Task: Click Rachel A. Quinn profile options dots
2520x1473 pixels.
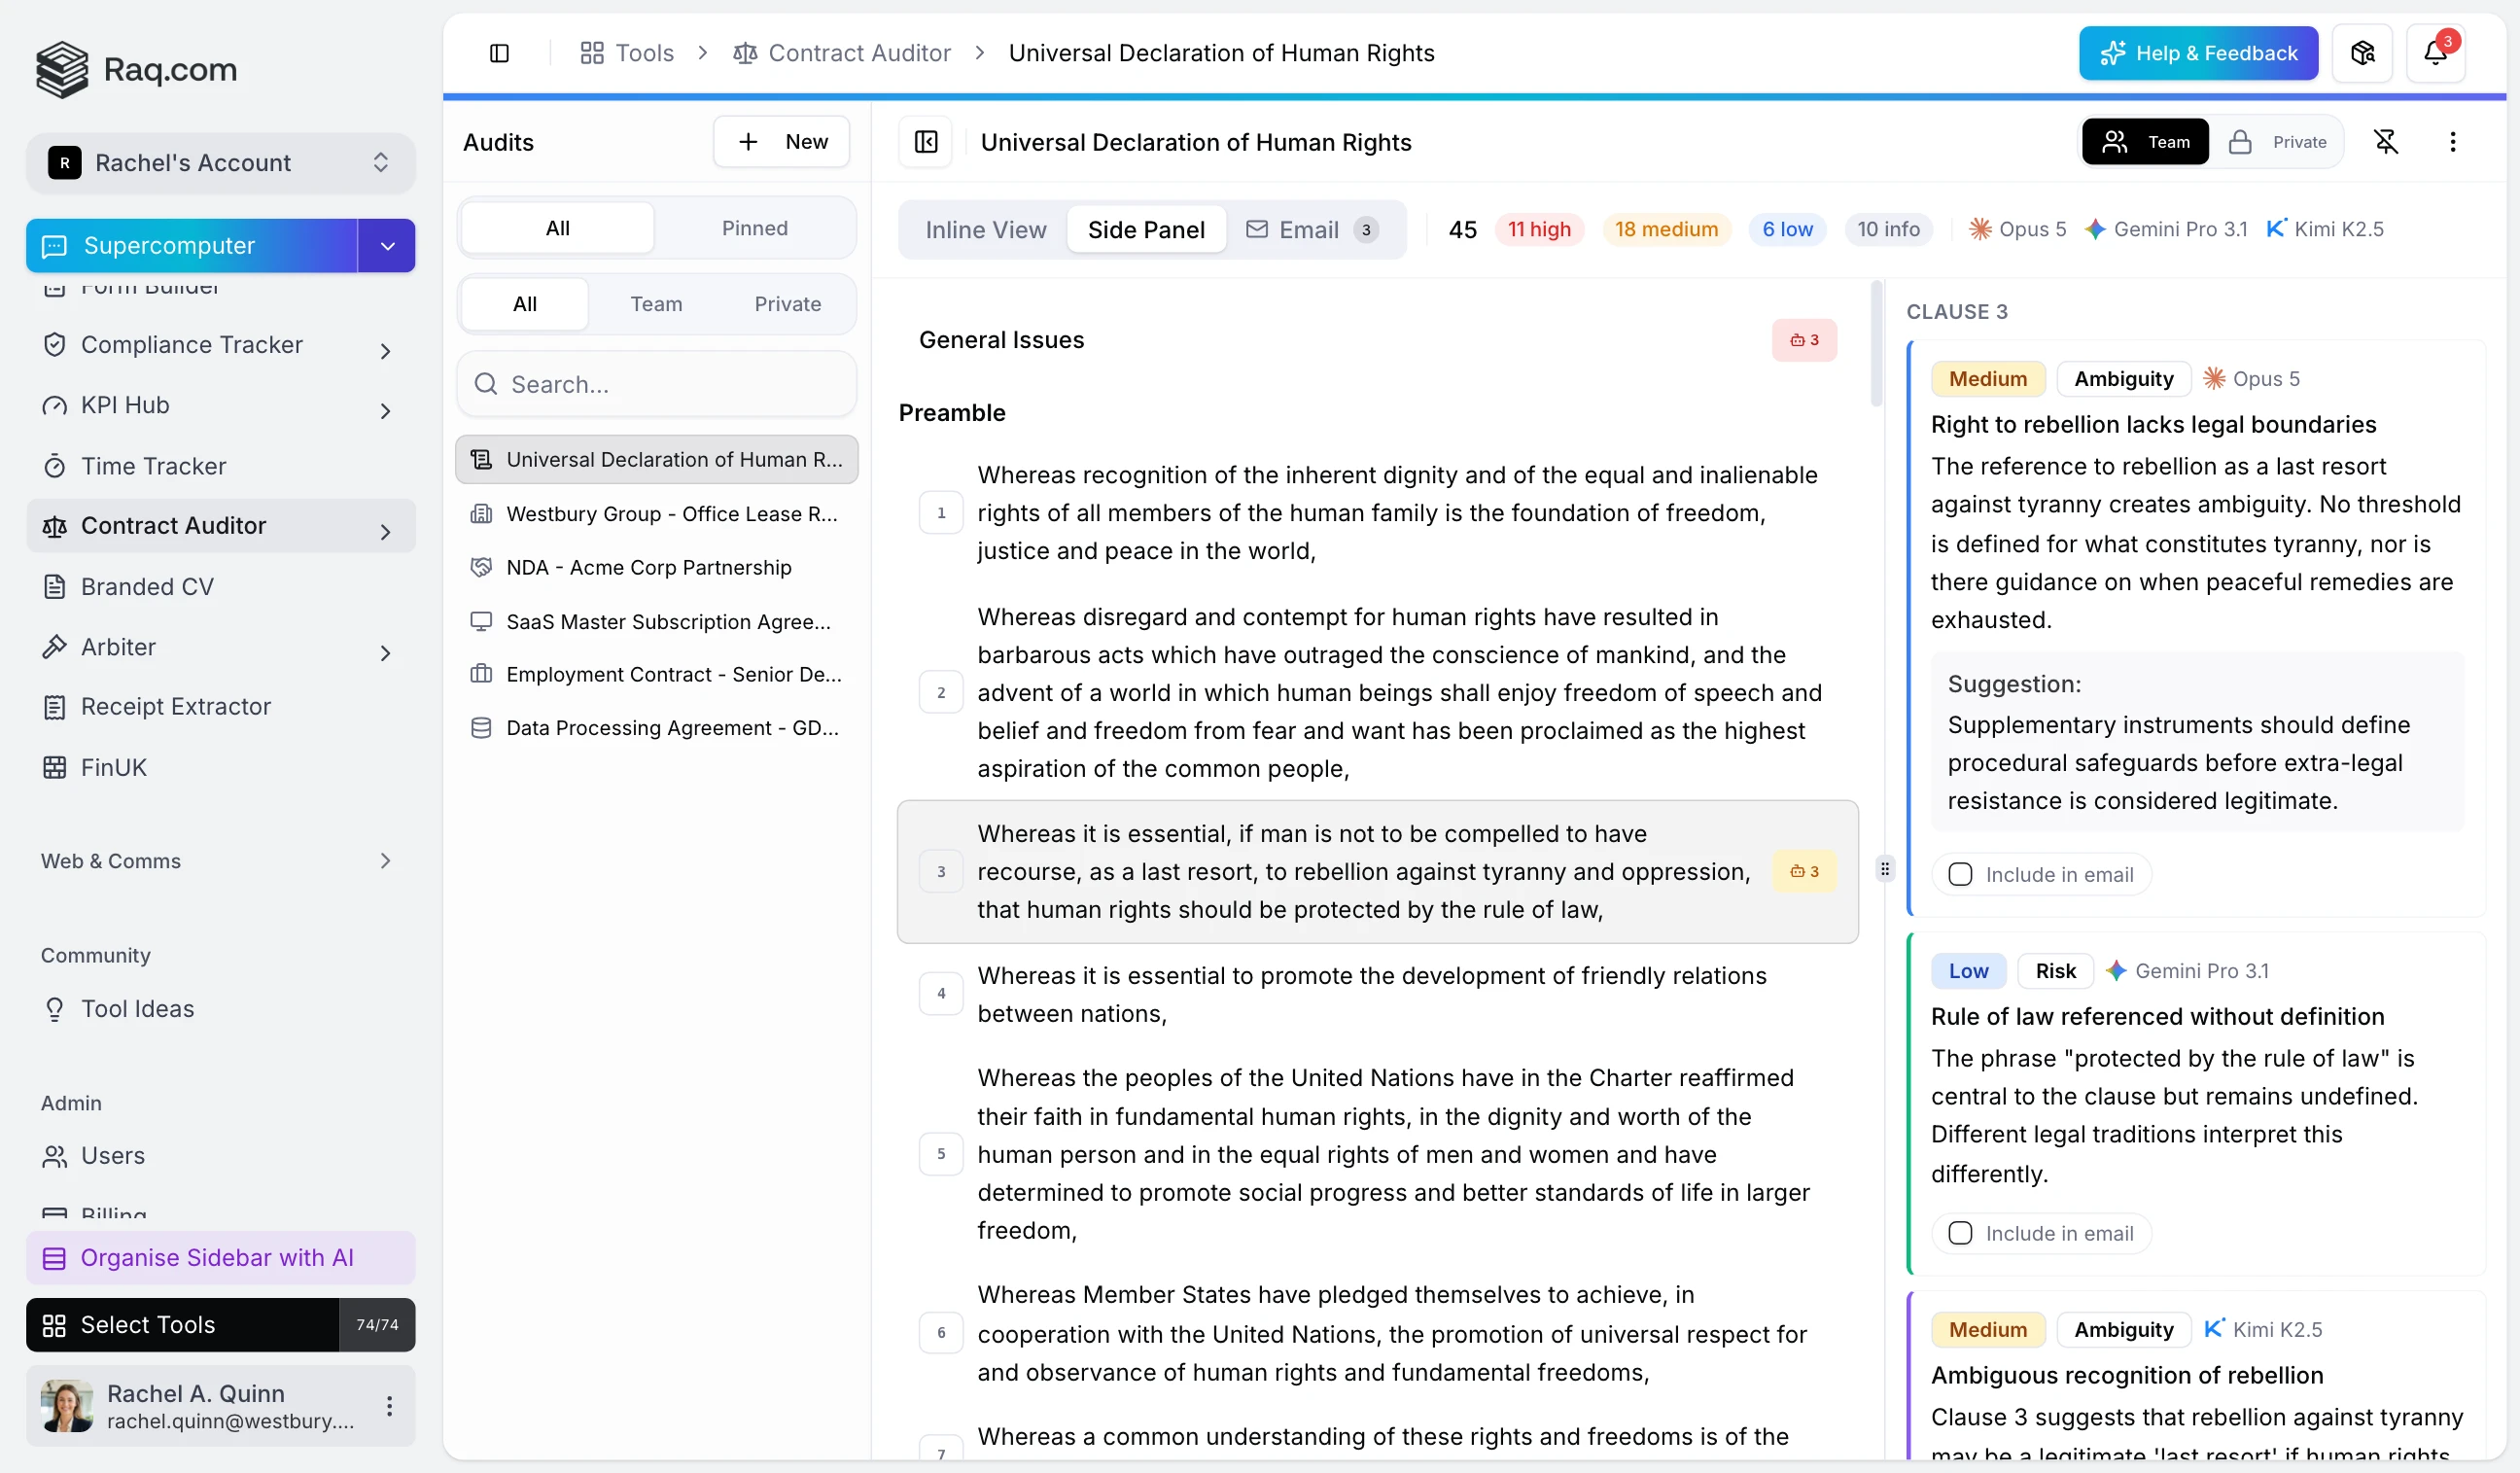Action: point(390,1406)
